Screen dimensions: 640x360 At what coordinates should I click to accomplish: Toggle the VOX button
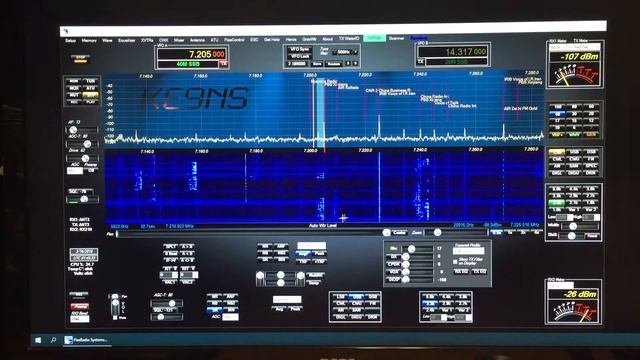[393, 272]
